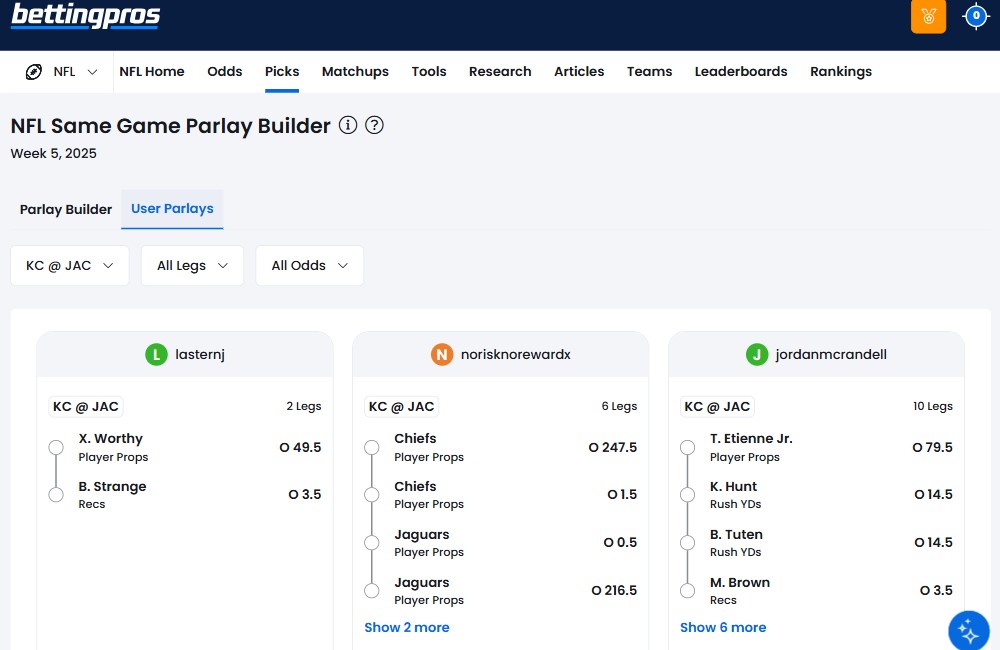Go to the Matchups menu item

355,72
